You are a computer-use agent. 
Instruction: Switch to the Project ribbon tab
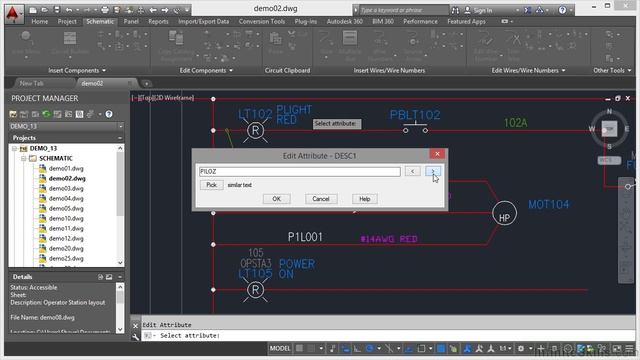pos(67,21)
